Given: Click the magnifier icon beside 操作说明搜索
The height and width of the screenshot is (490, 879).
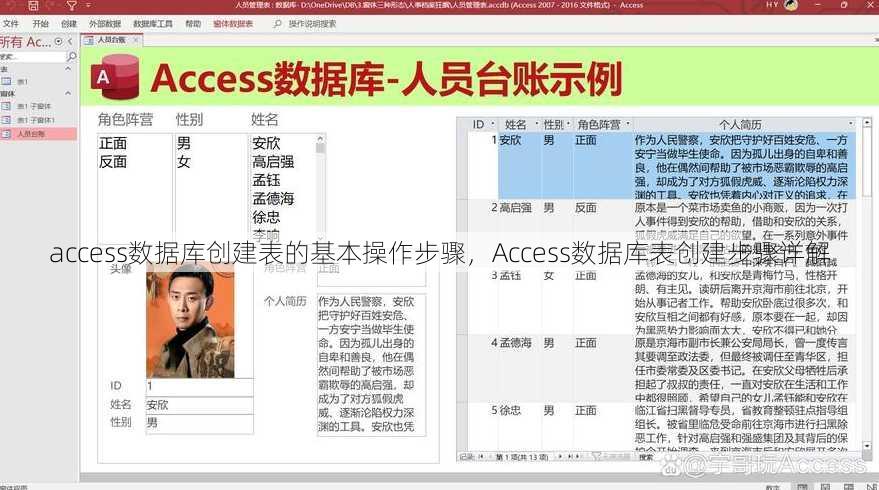Looking at the screenshot, I should click(277, 24).
